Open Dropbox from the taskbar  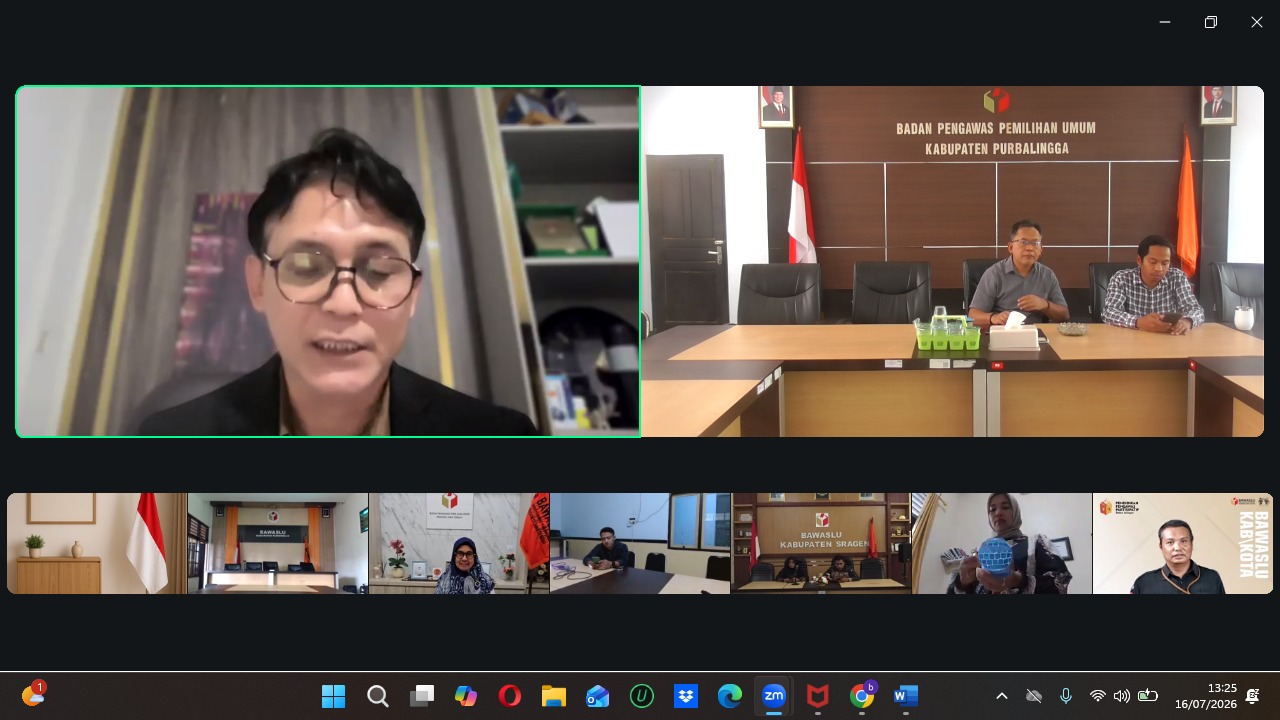tap(686, 696)
